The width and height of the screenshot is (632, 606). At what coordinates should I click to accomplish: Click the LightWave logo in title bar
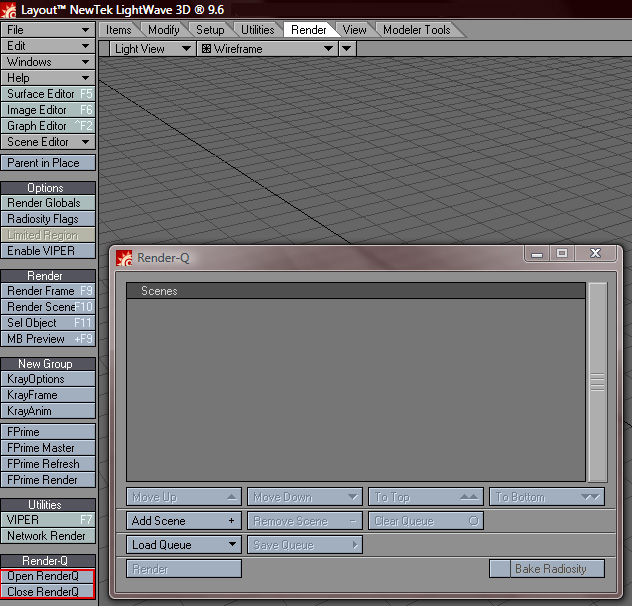8,10
